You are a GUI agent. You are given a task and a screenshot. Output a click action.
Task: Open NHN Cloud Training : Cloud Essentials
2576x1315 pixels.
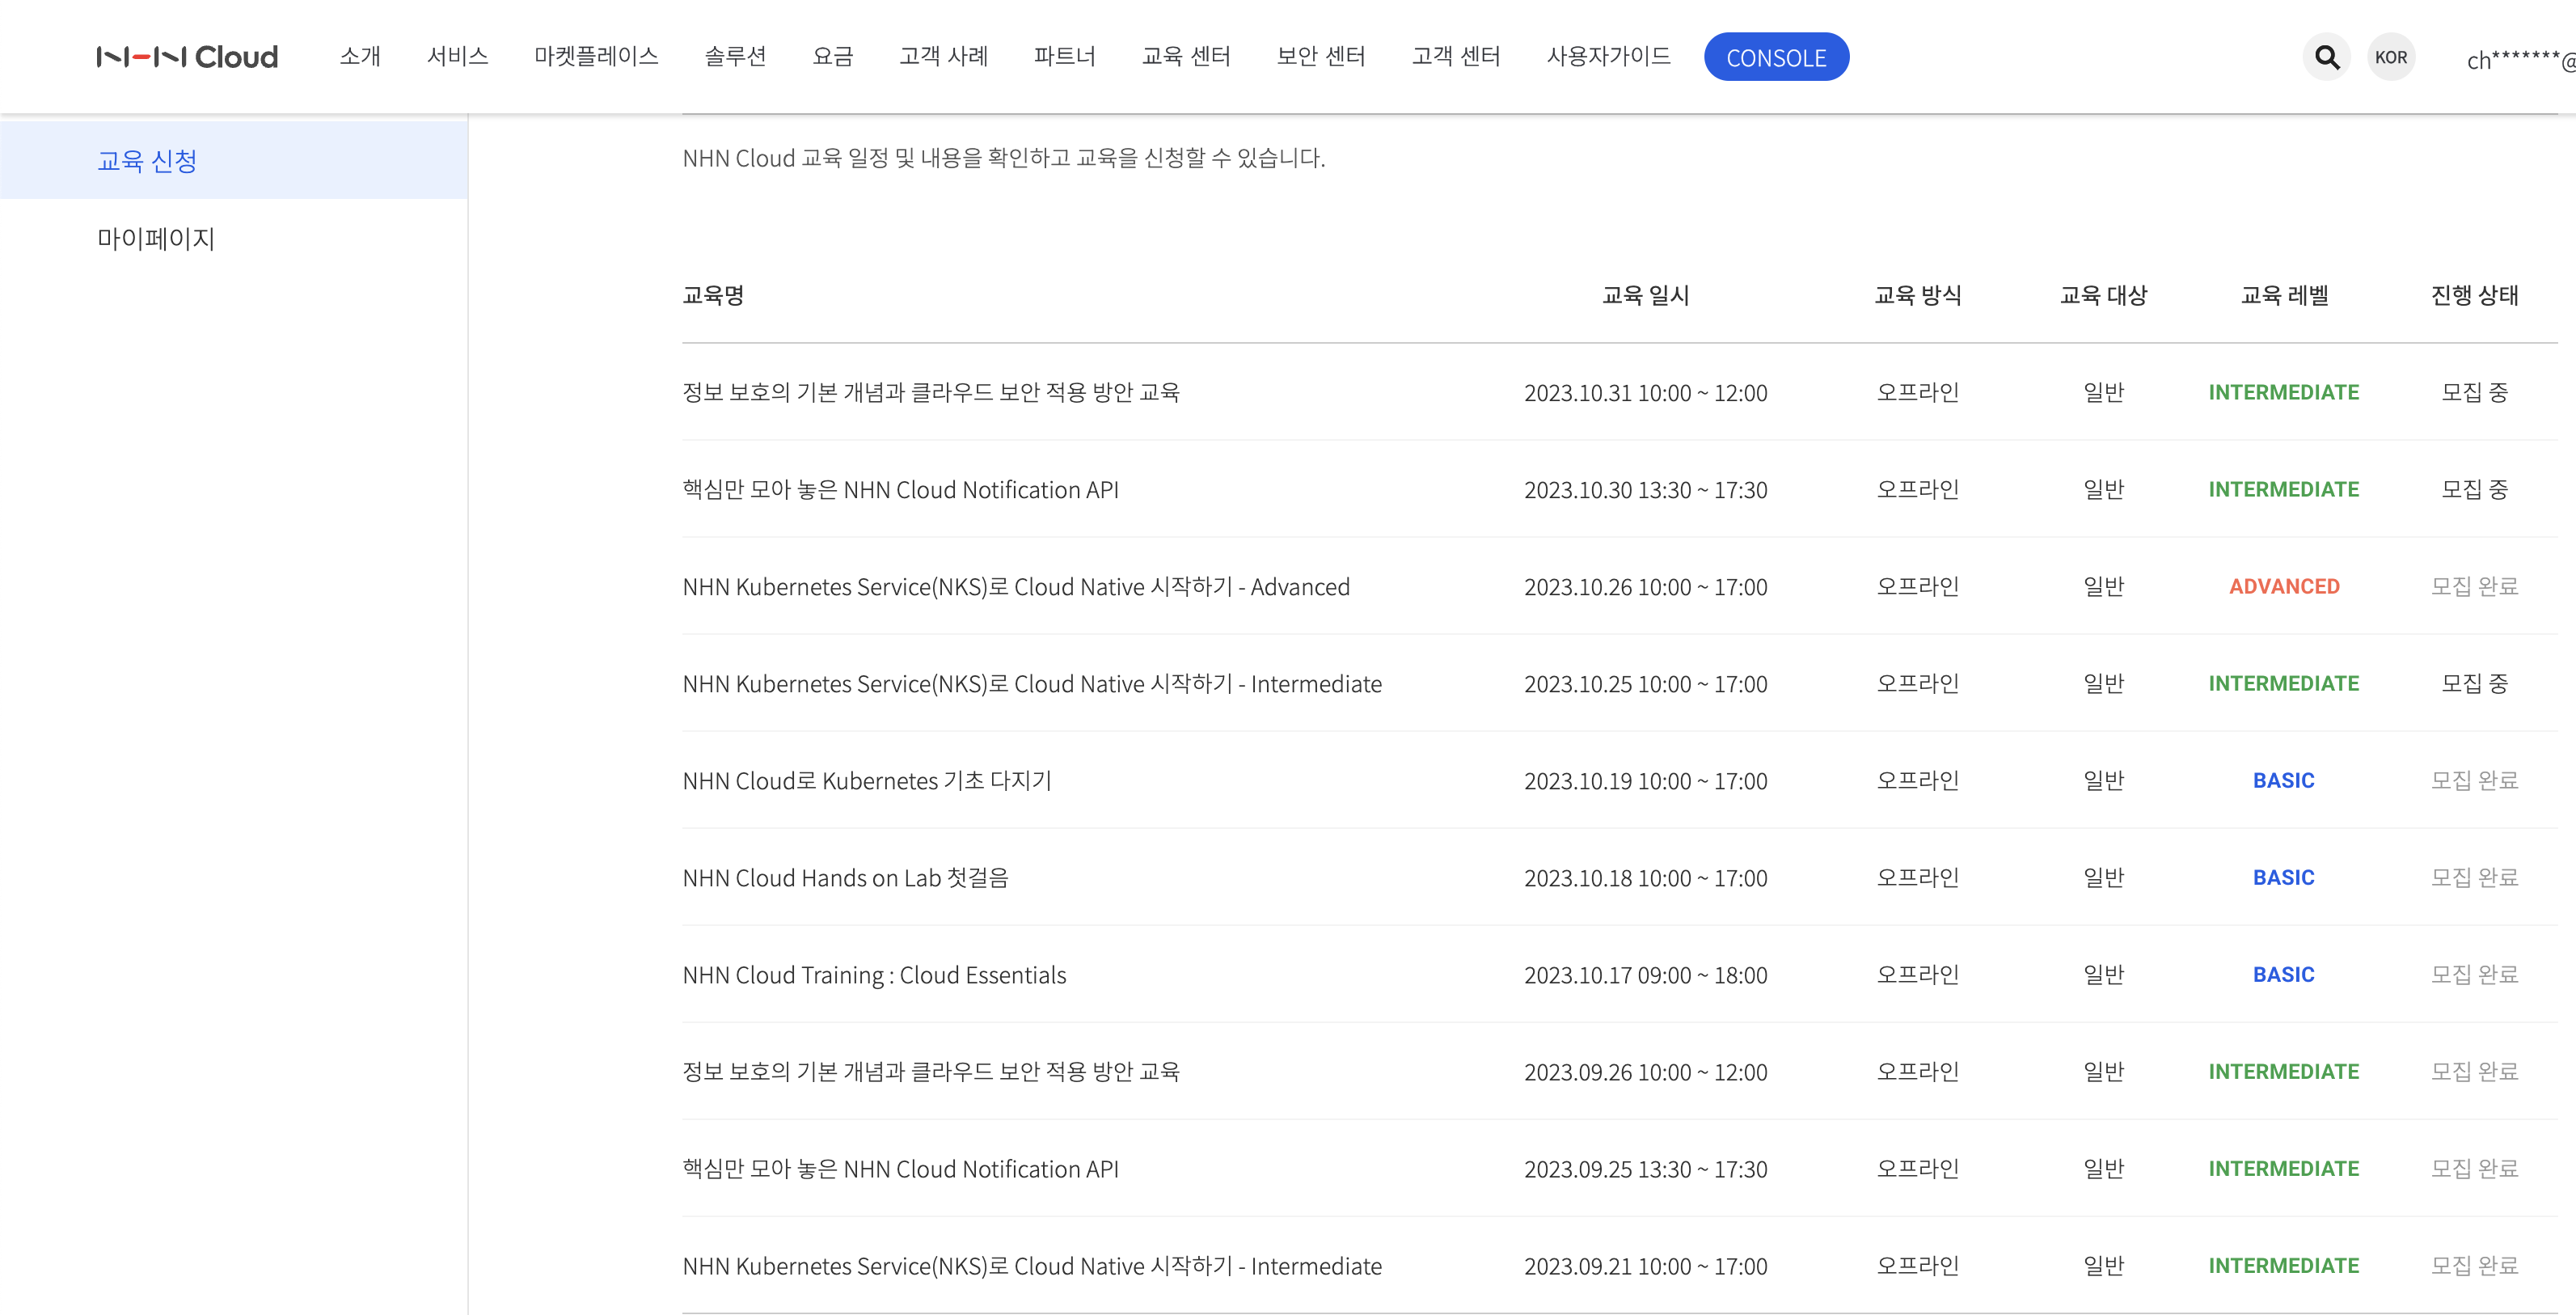click(x=874, y=974)
